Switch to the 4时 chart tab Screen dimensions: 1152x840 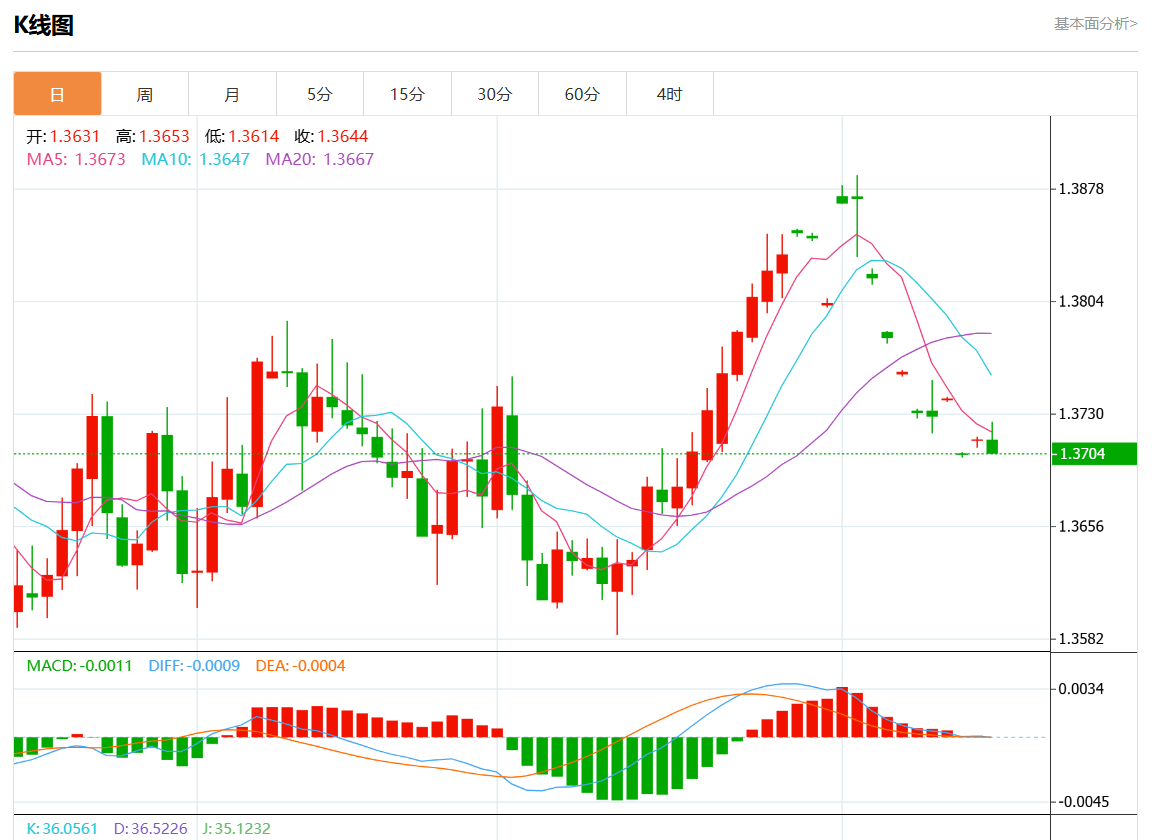point(669,94)
